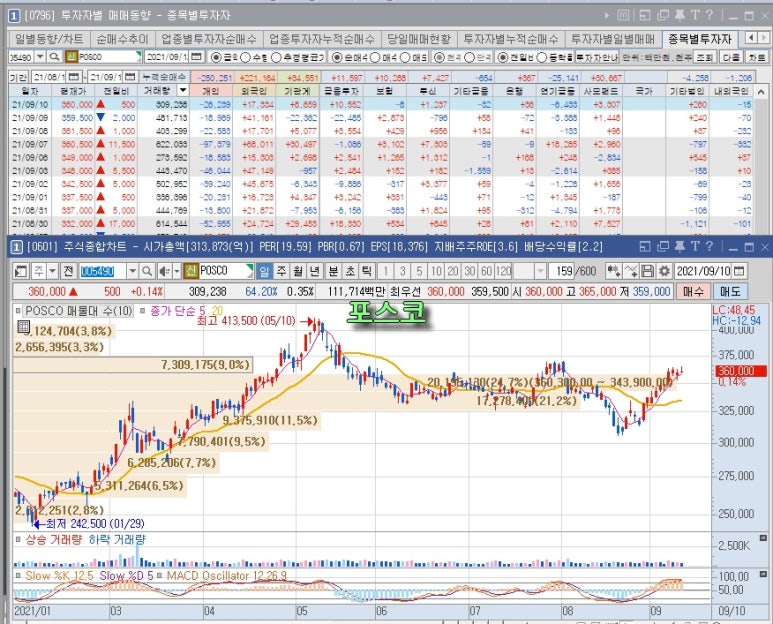The height and width of the screenshot is (624, 773).
Task: Open the 거래량 column dropdown arrow
Action: (x=183, y=90)
